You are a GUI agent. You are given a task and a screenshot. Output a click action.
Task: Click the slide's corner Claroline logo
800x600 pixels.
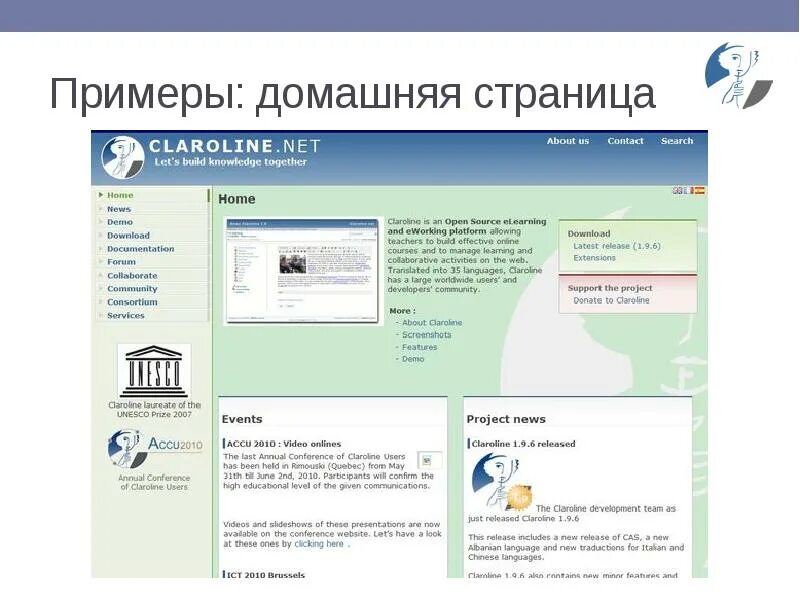click(x=738, y=75)
